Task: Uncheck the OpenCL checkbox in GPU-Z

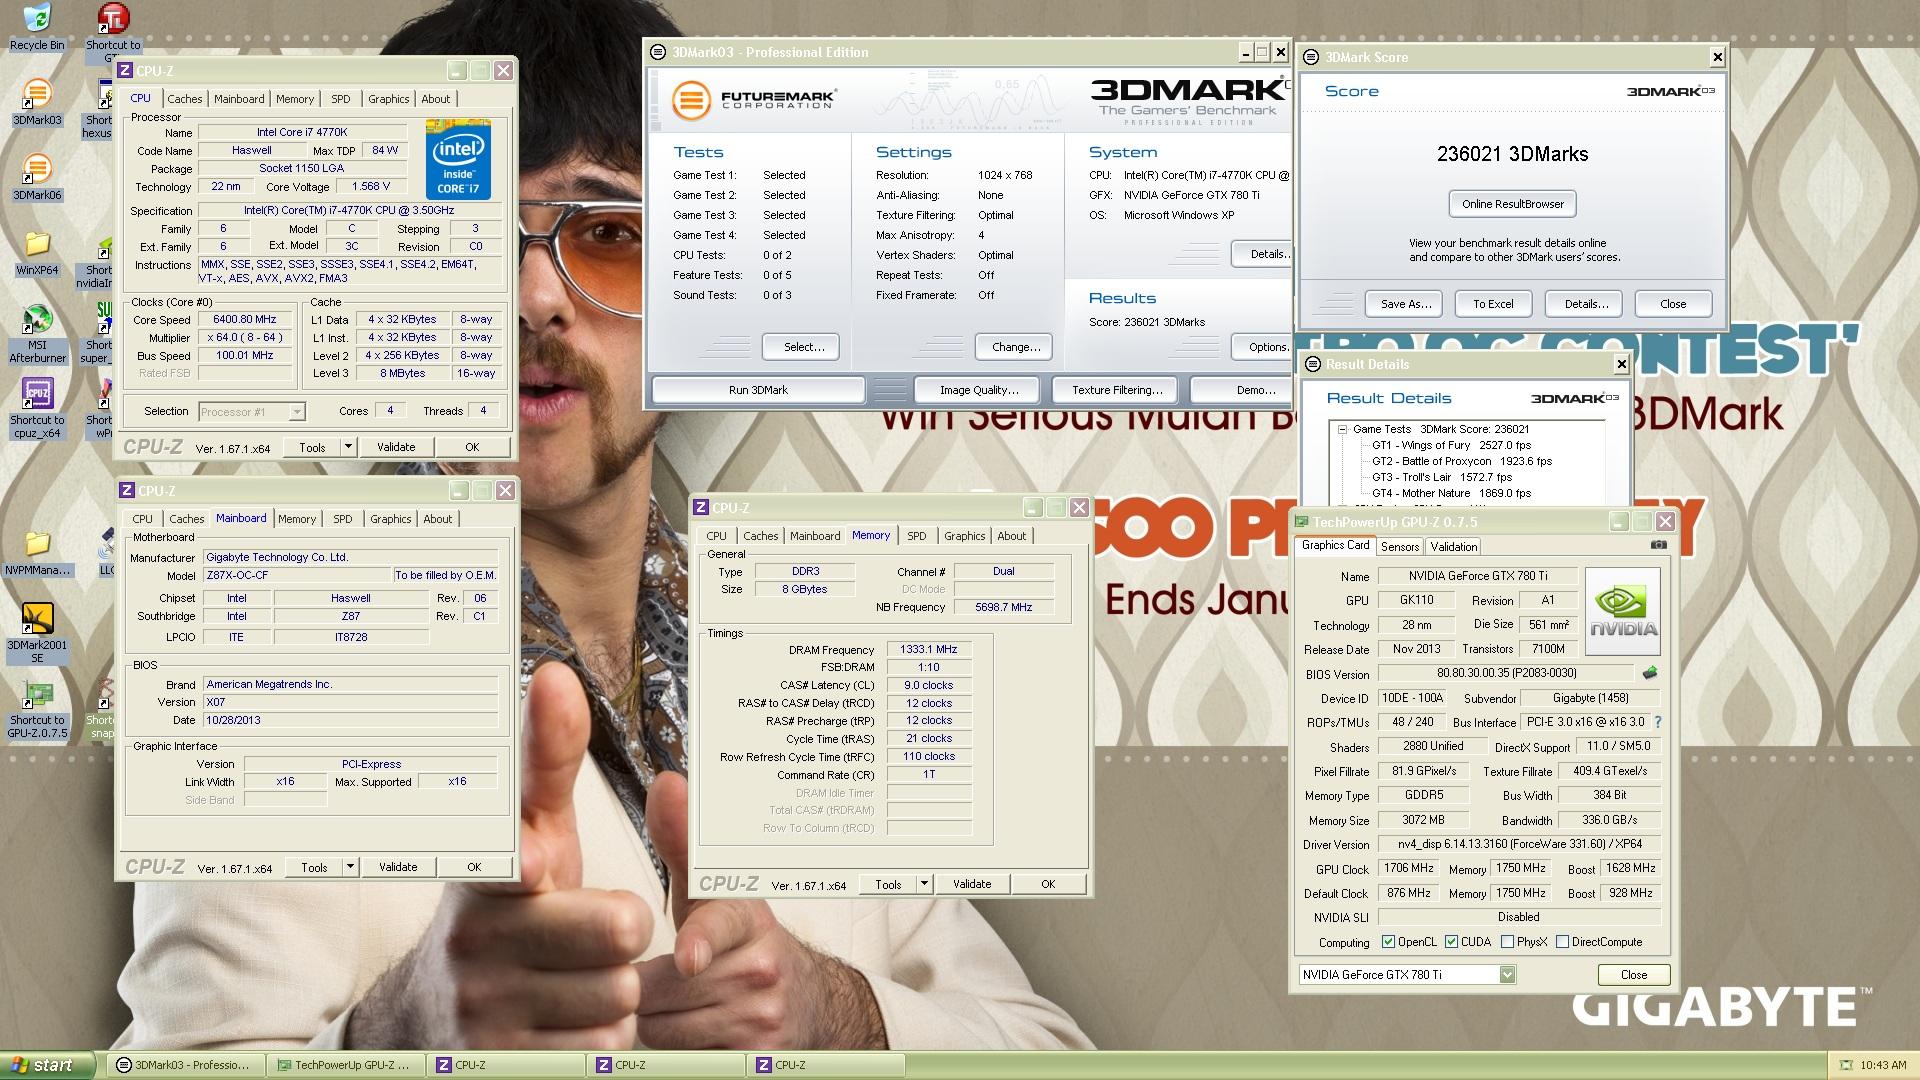Action: [x=1388, y=942]
